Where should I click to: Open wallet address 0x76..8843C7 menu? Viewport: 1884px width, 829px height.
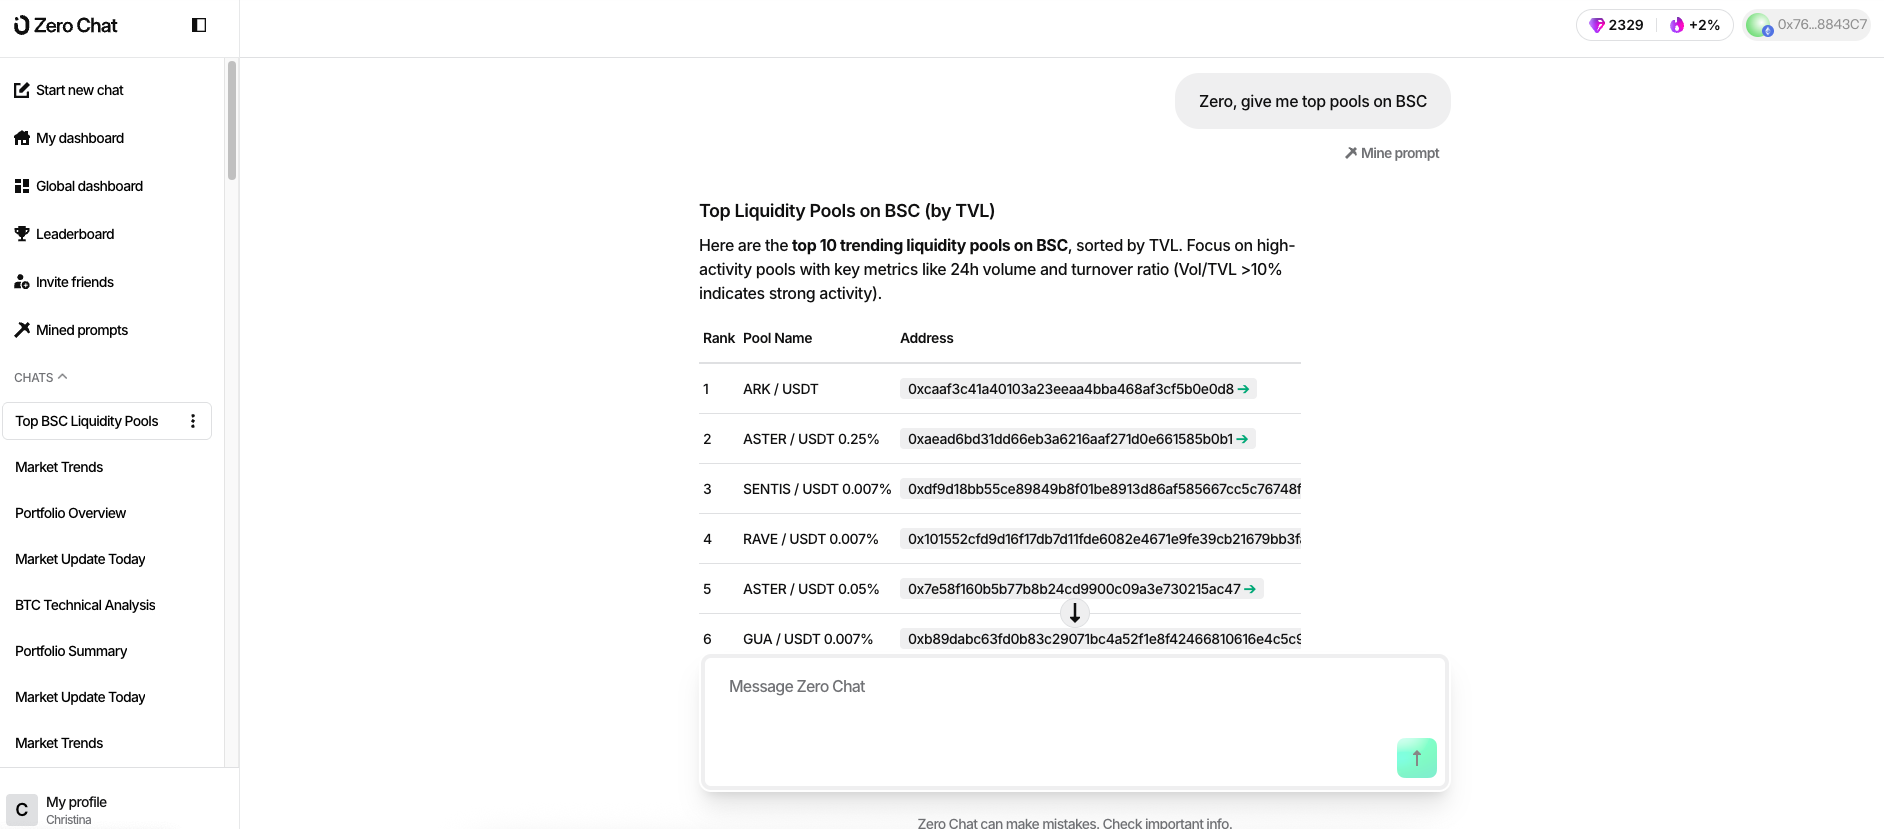point(1808,25)
